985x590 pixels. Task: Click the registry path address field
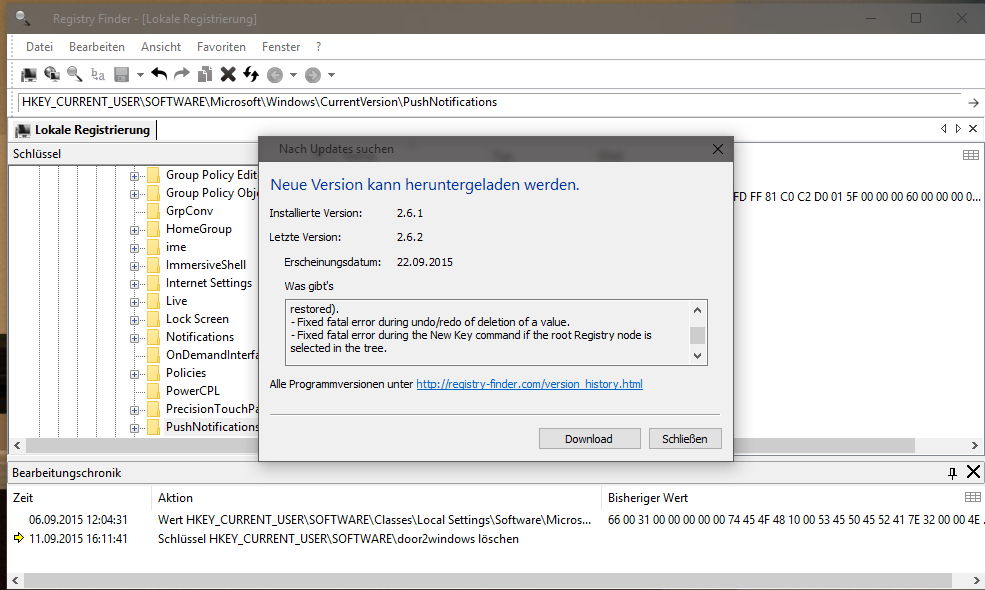491,102
